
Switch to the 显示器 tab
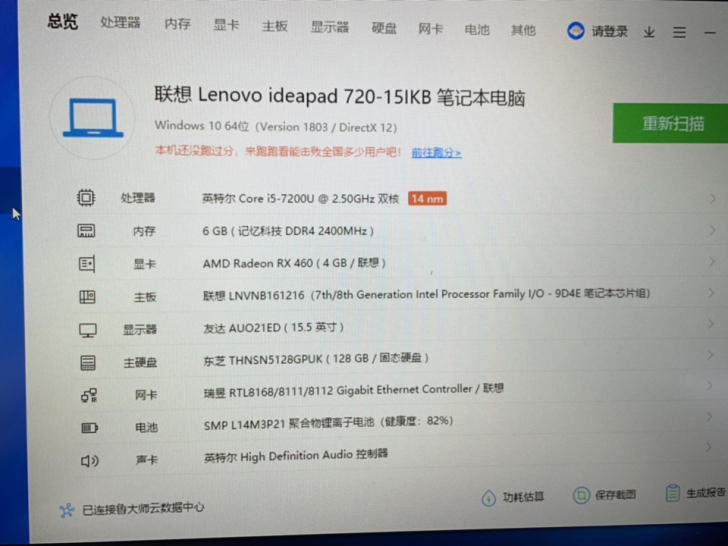pos(330,27)
